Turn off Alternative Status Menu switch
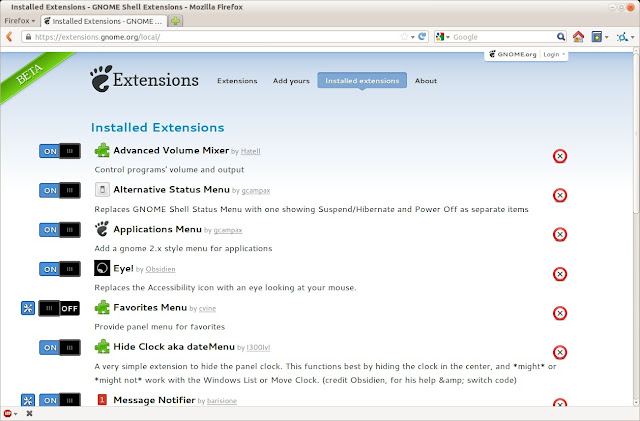 (60, 190)
